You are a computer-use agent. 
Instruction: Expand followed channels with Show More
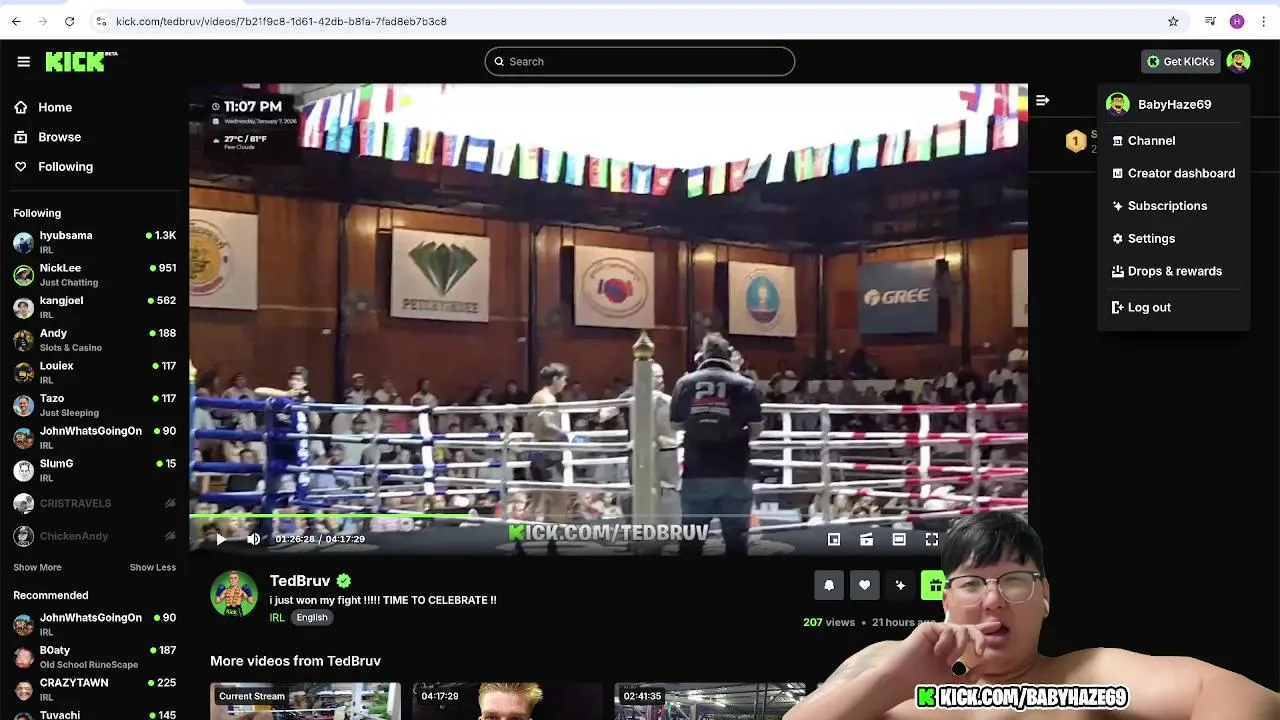pos(37,567)
